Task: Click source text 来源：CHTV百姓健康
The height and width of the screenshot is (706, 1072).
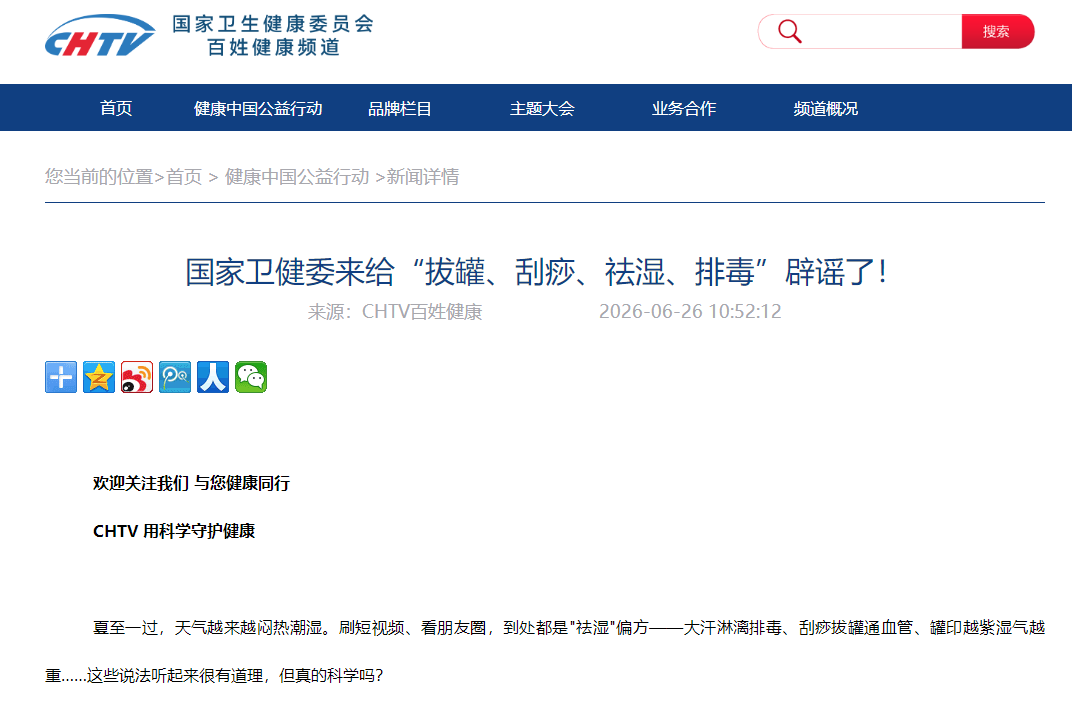Action: [394, 312]
